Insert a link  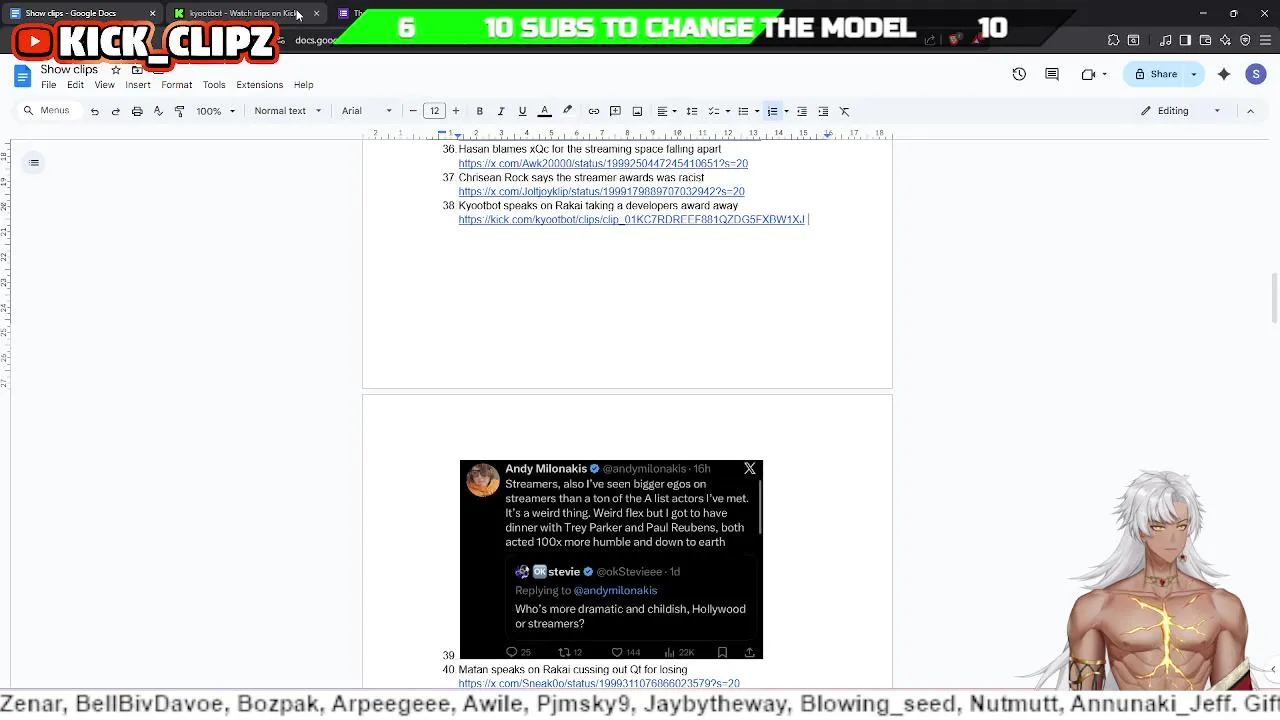594,111
